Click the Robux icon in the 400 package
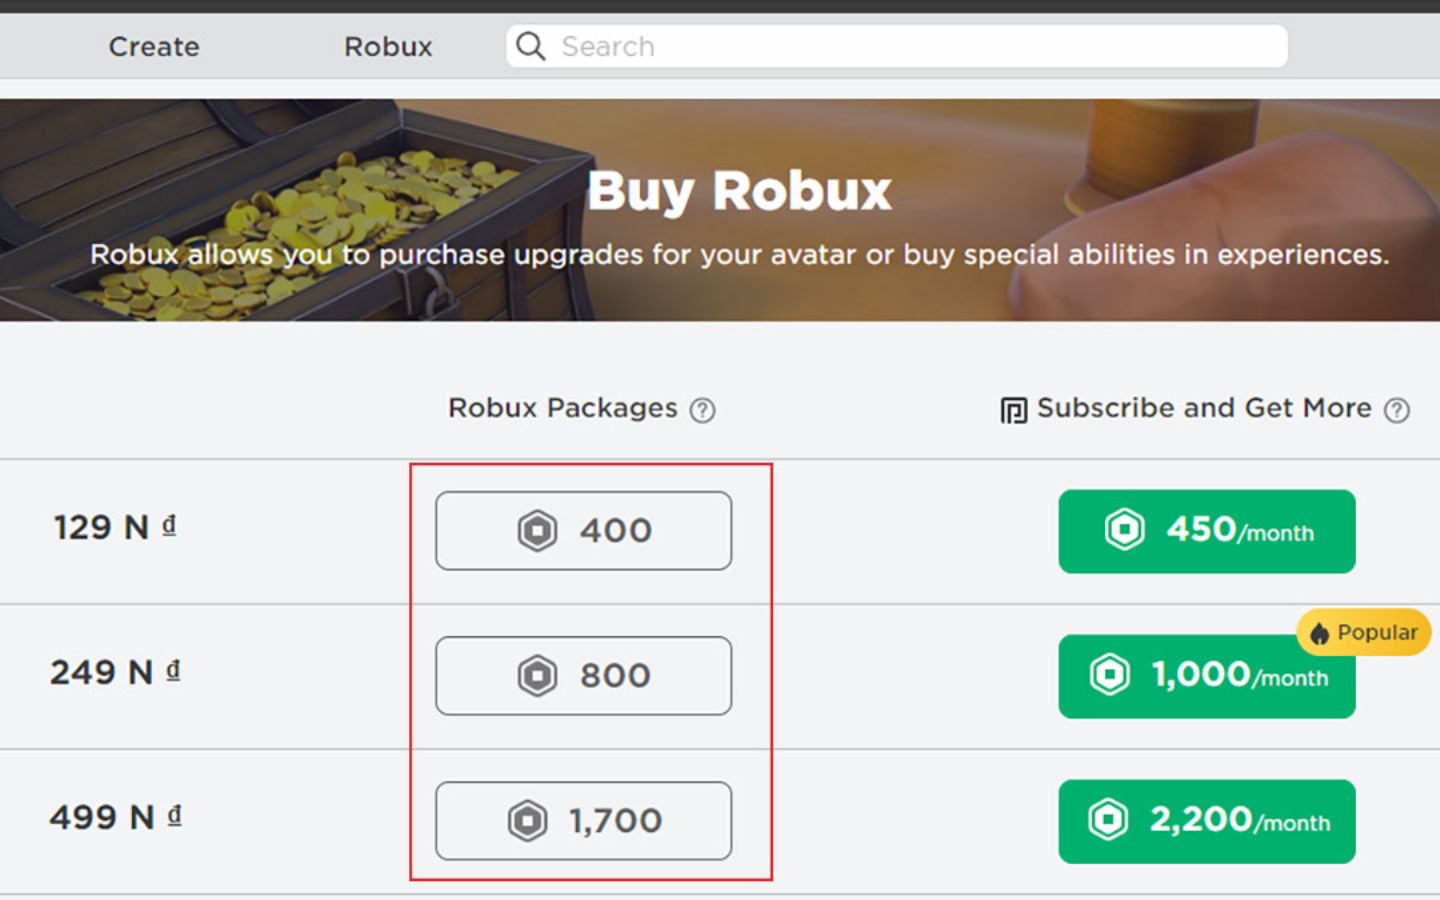 click(x=536, y=530)
